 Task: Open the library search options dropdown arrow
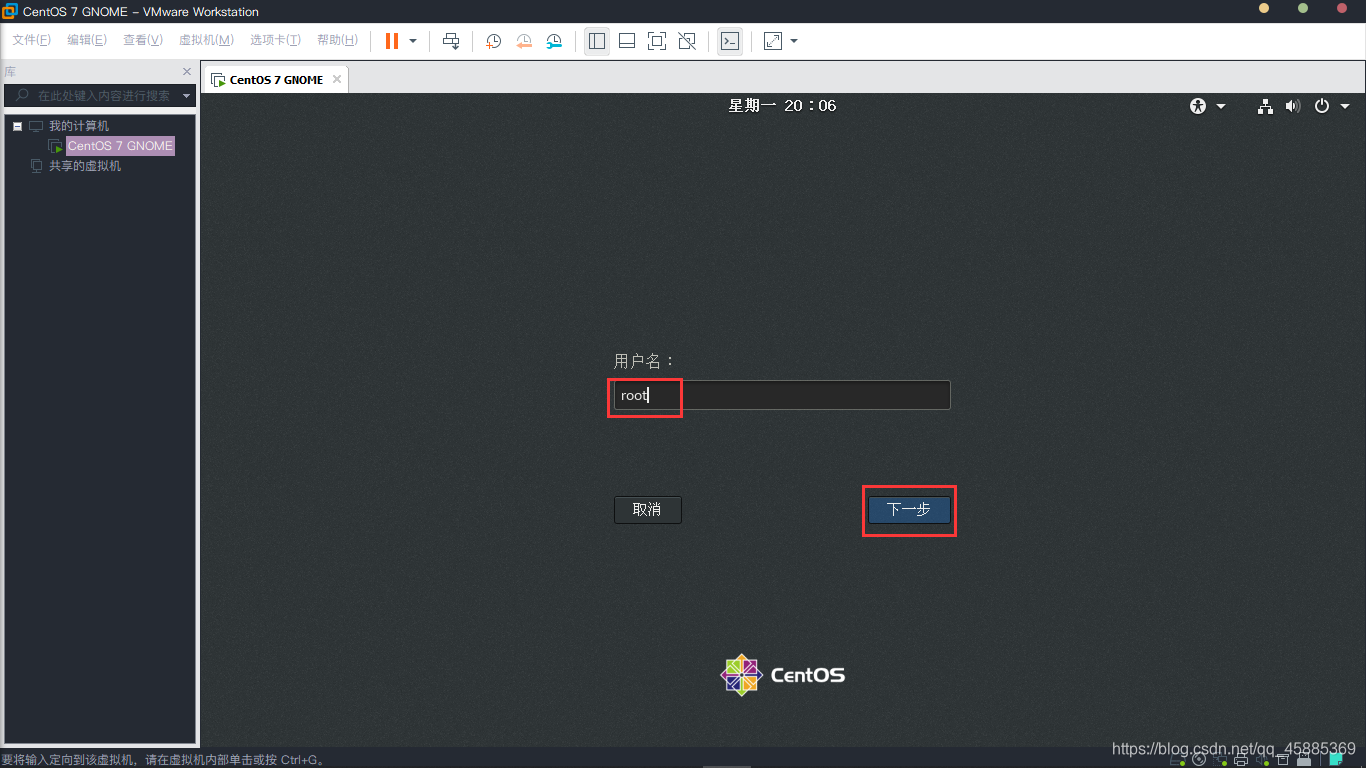tap(187, 96)
